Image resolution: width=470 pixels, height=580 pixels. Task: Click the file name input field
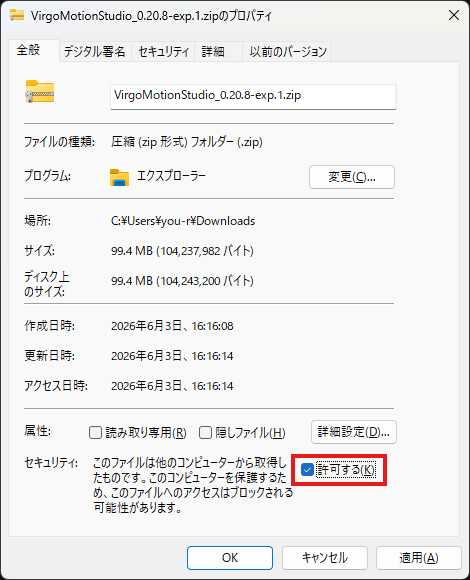click(x=253, y=97)
